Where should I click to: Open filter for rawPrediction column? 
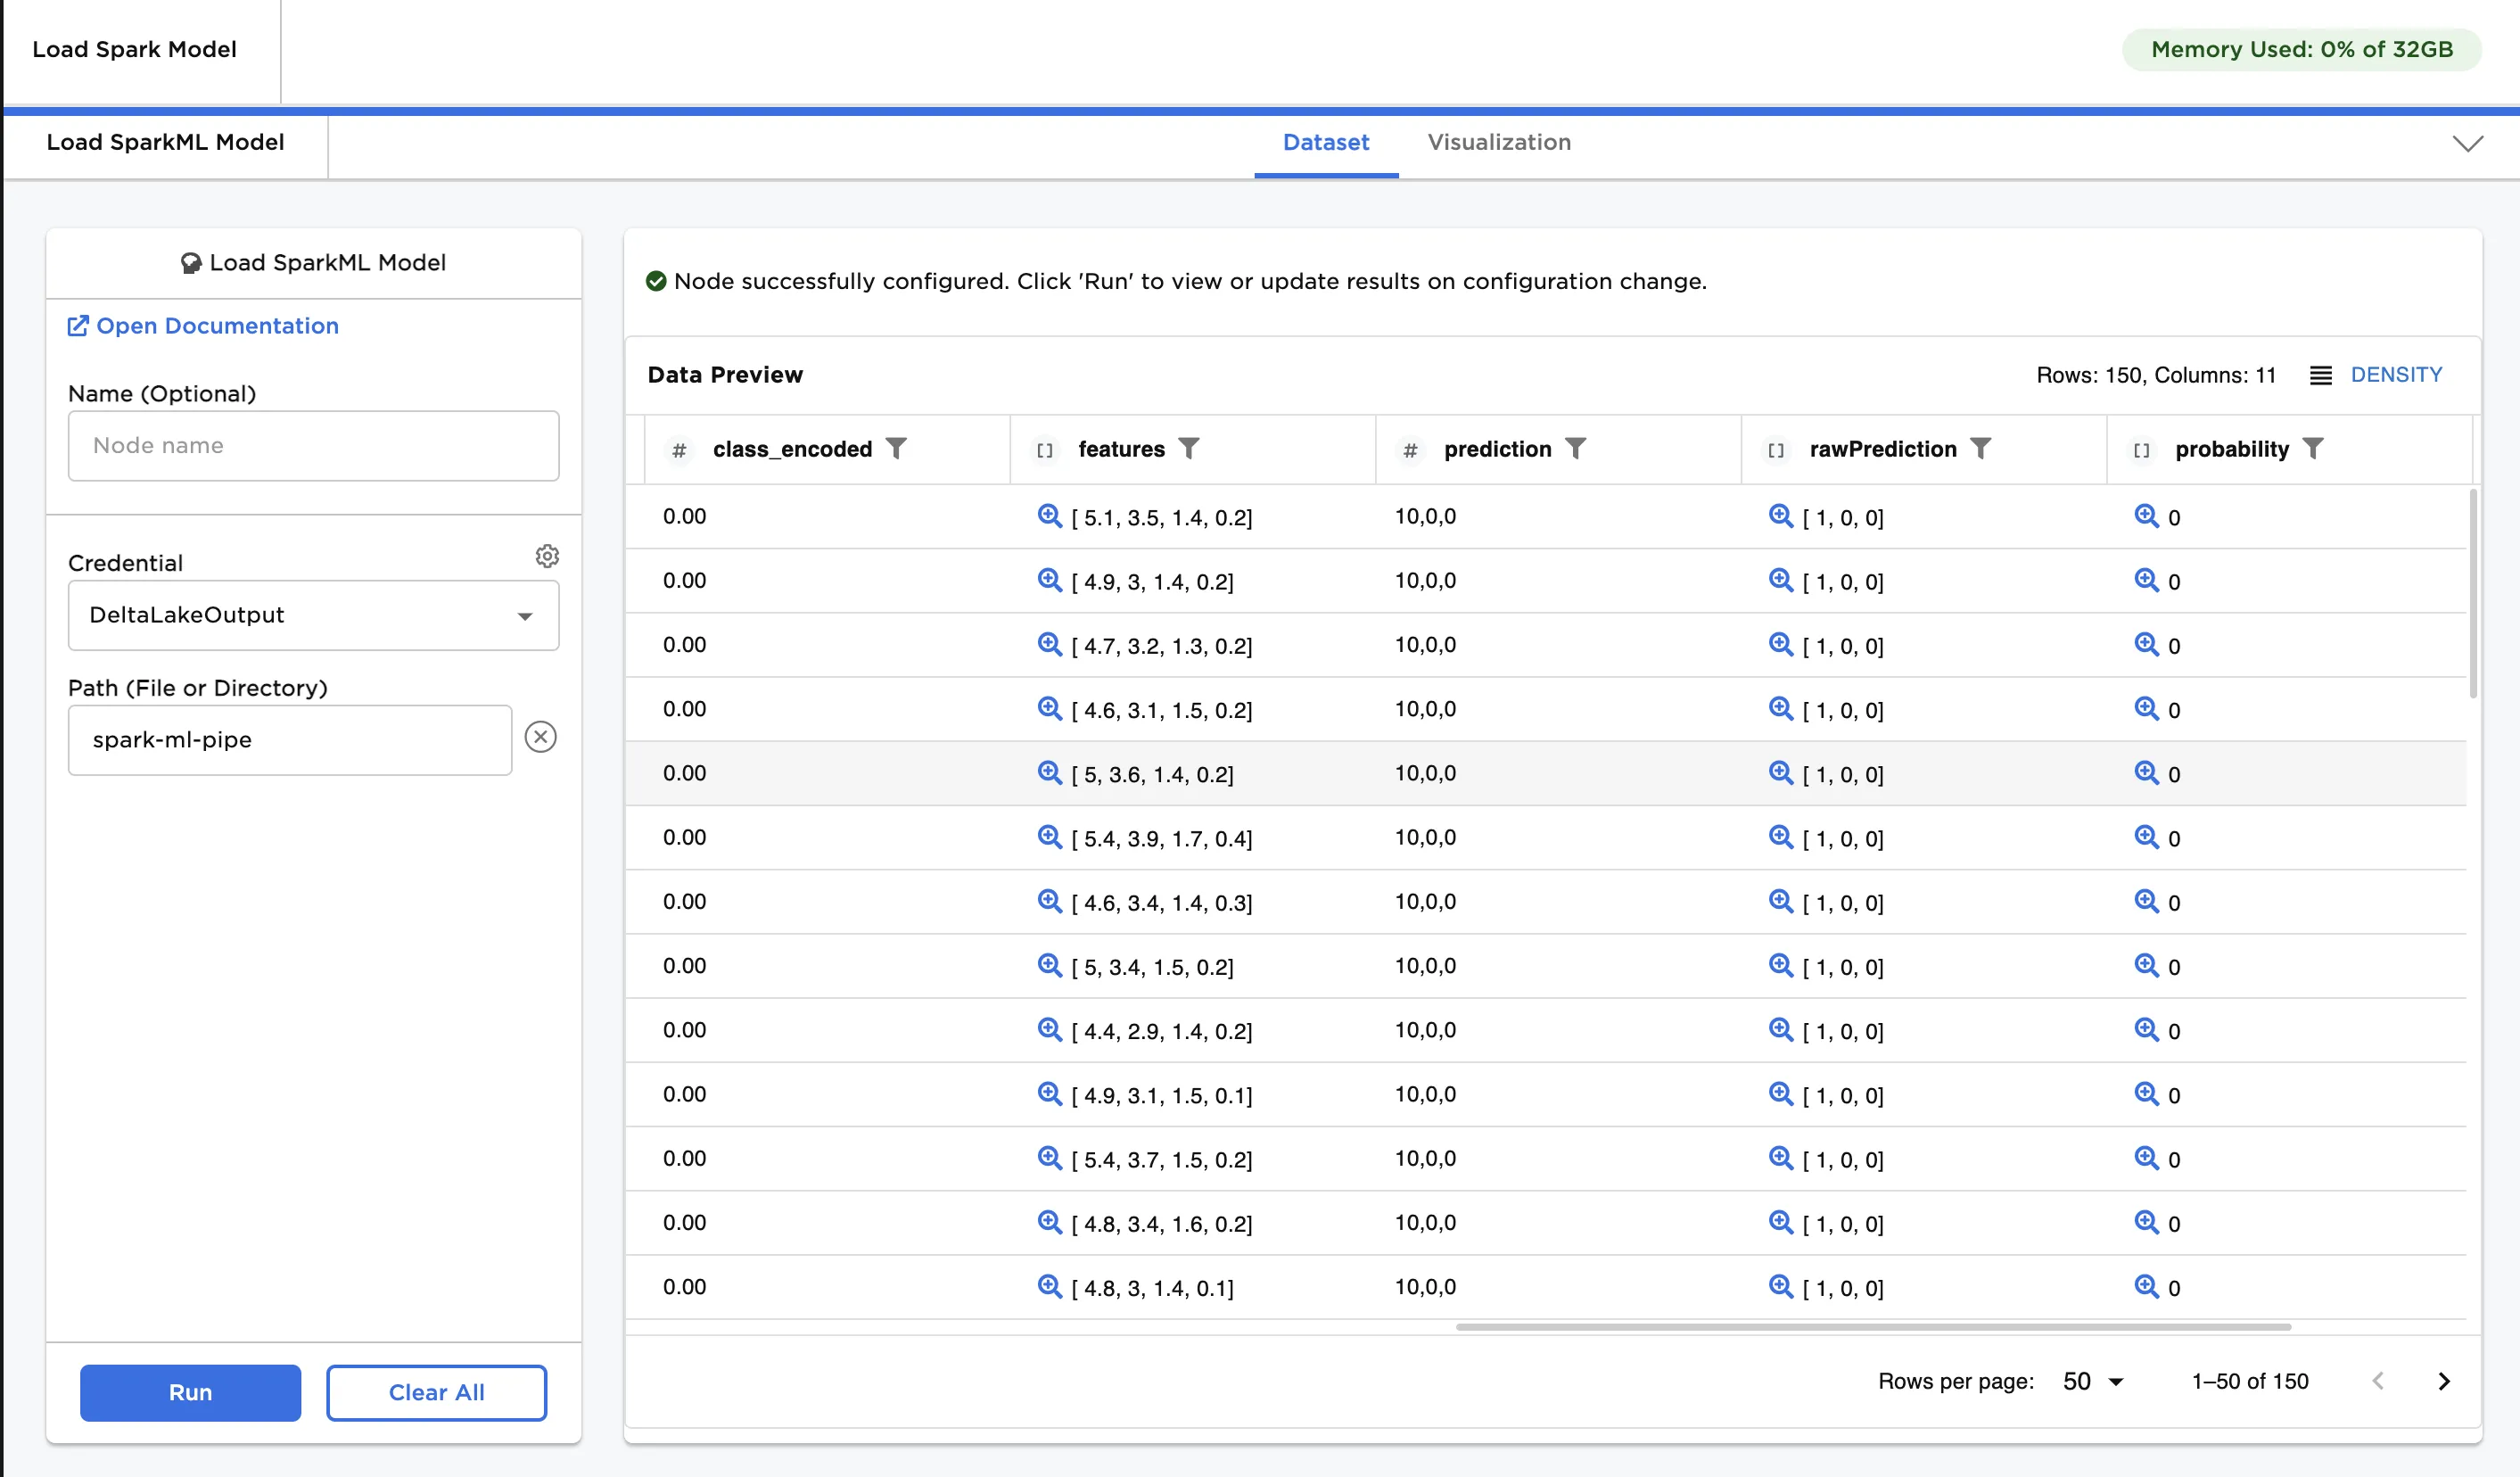[1981, 449]
